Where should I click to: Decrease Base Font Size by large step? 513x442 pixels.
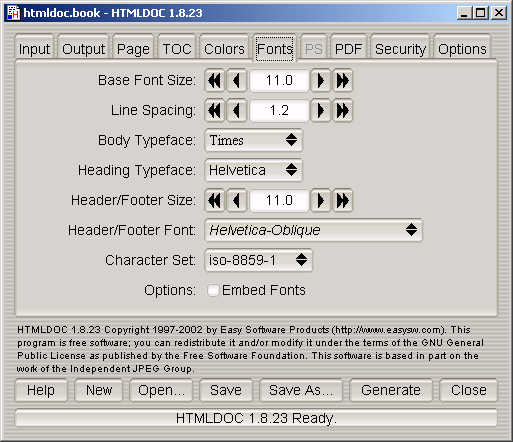pos(215,80)
